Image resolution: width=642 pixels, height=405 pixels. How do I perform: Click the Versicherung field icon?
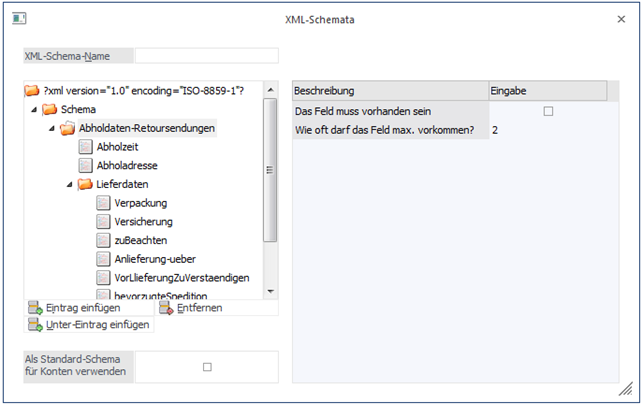(x=104, y=221)
